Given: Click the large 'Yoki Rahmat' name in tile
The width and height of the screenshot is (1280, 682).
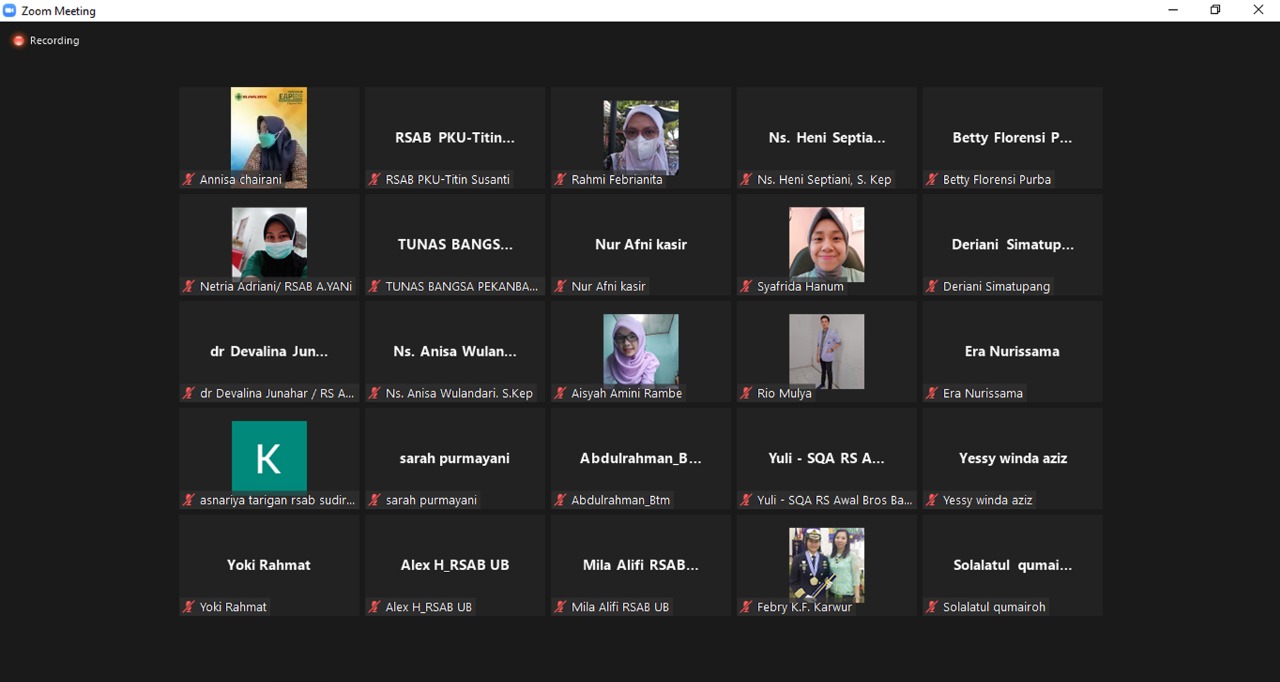Looking at the screenshot, I should pyautogui.click(x=269, y=565).
